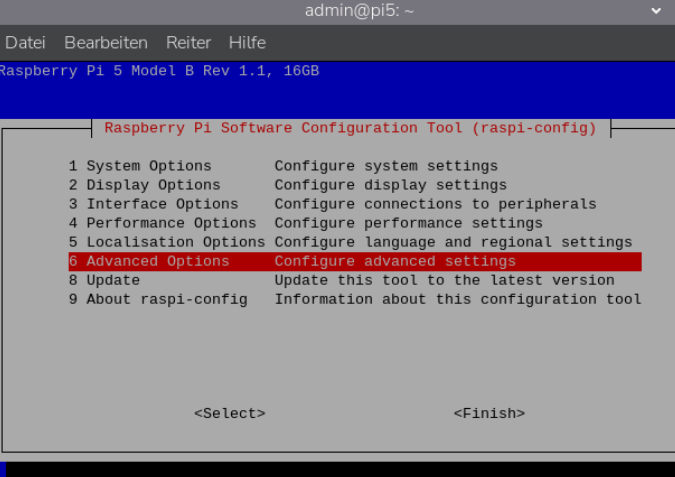Click the raspi-config dialog title text
The width and height of the screenshot is (675, 477).
[350, 128]
